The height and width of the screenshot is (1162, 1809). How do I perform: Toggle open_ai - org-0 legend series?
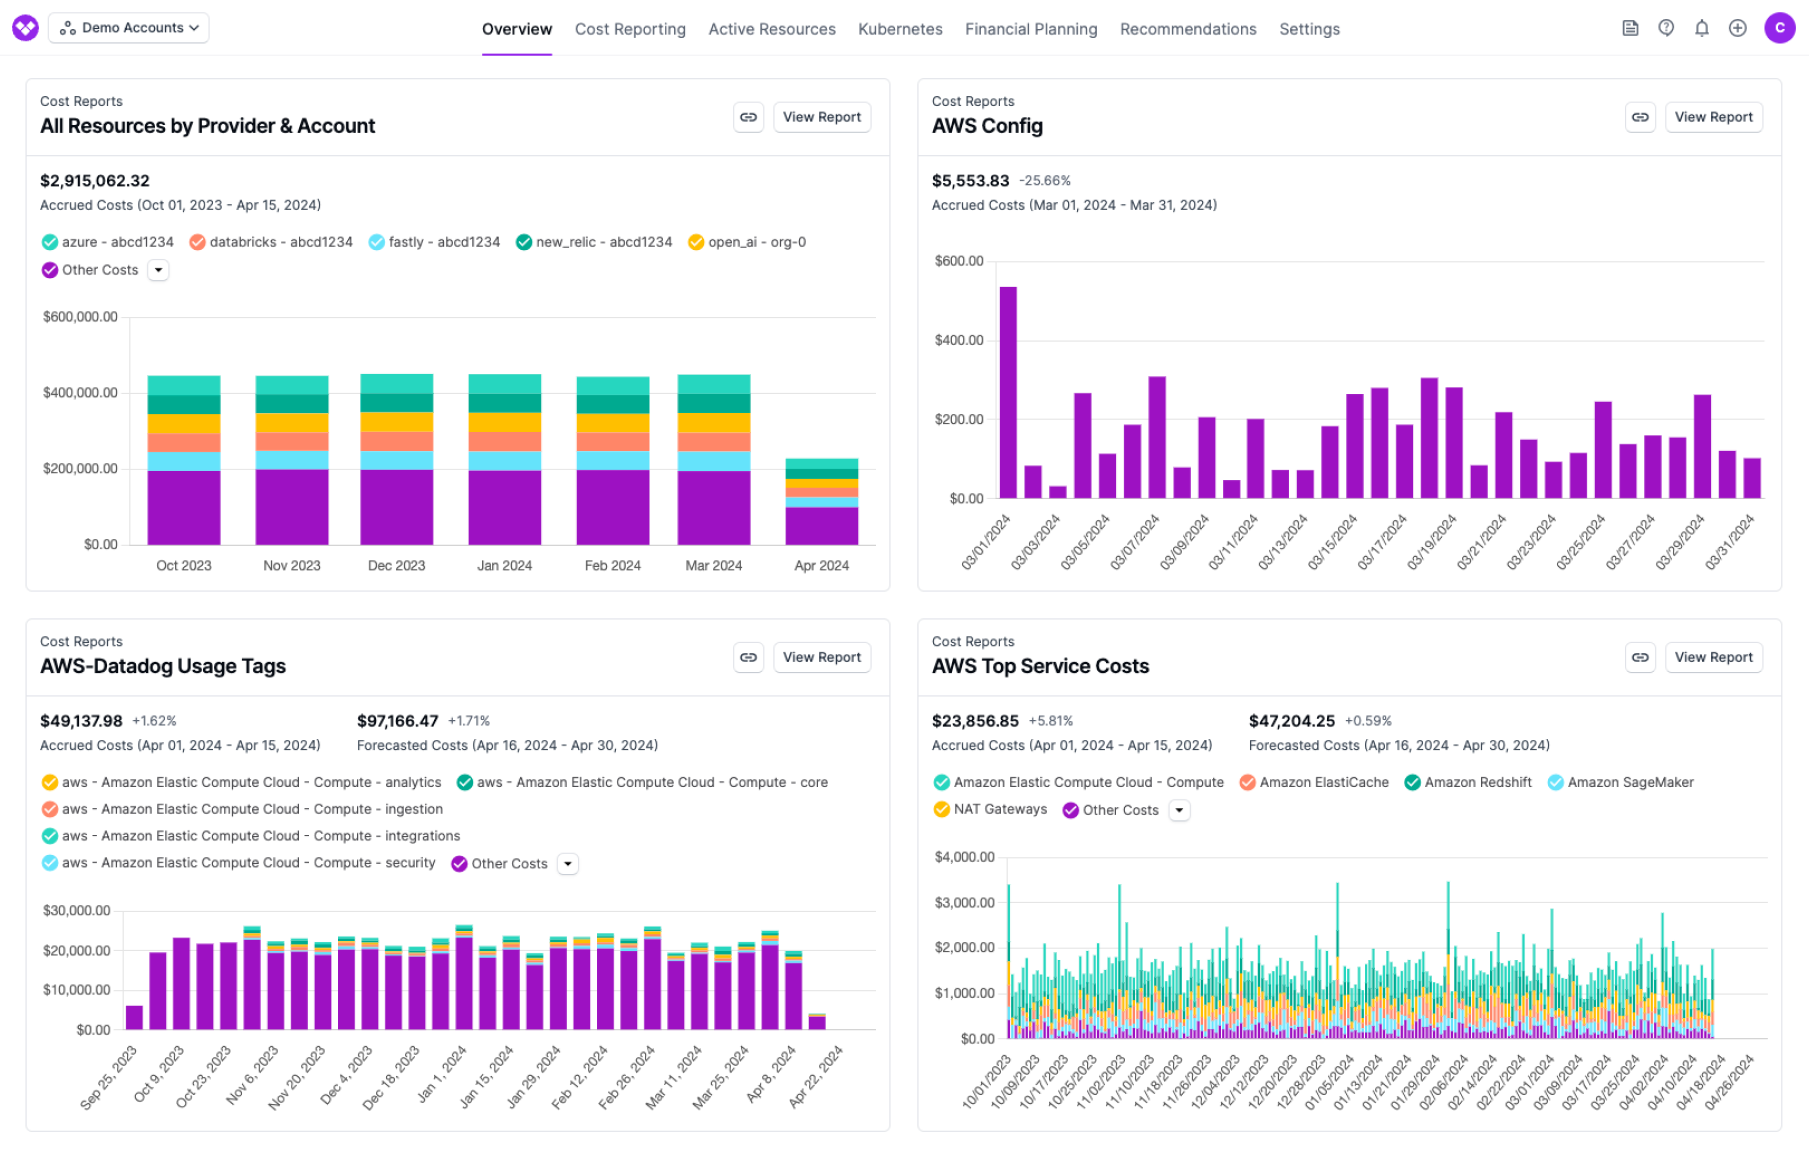pos(747,242)
